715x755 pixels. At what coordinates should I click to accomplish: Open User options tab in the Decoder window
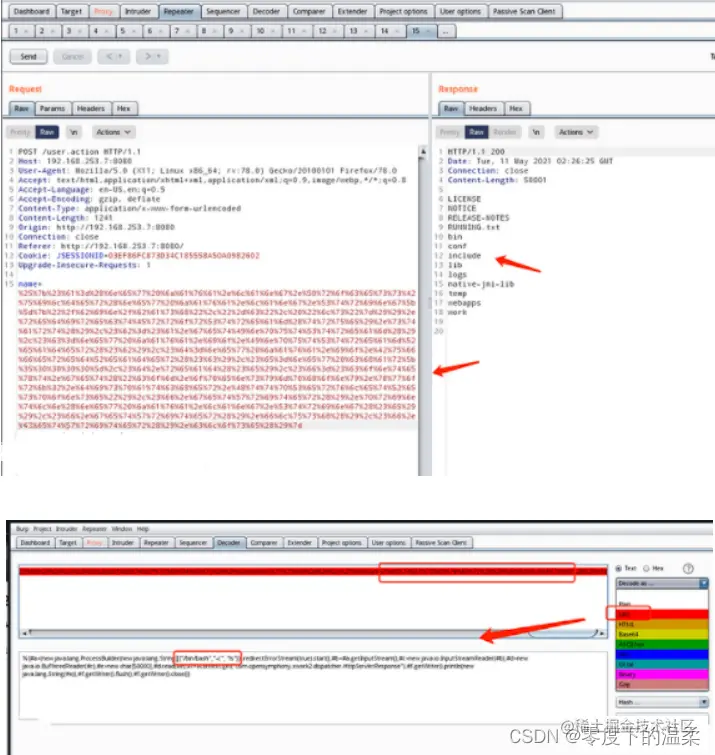click(x=389, y=543)
